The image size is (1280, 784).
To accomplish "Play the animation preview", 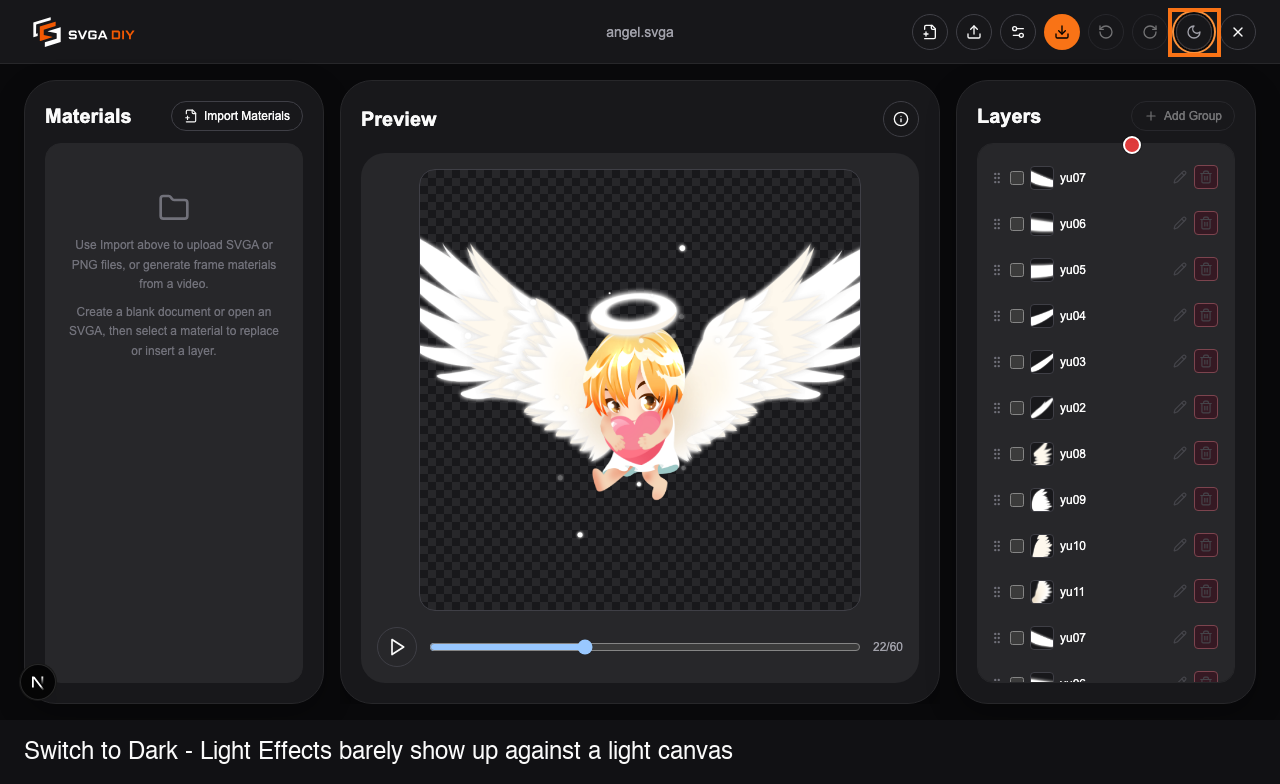I will (x=397, y=647).
